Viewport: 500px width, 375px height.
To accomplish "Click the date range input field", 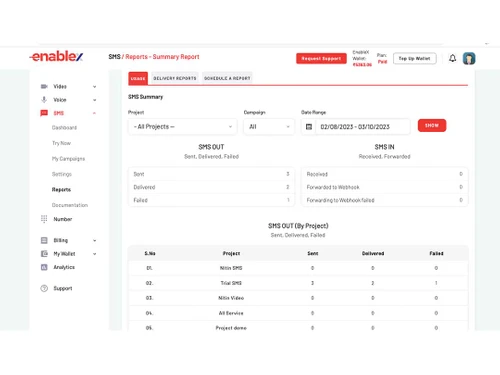I will (x=362, y=127).
